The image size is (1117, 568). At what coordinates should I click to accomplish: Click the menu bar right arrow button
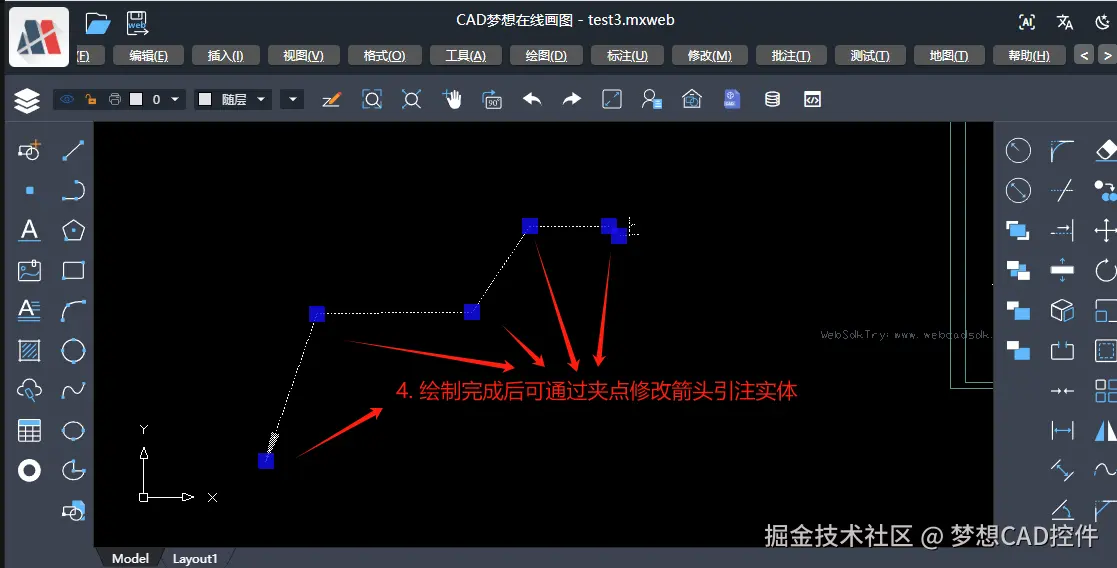[1106, 56]
